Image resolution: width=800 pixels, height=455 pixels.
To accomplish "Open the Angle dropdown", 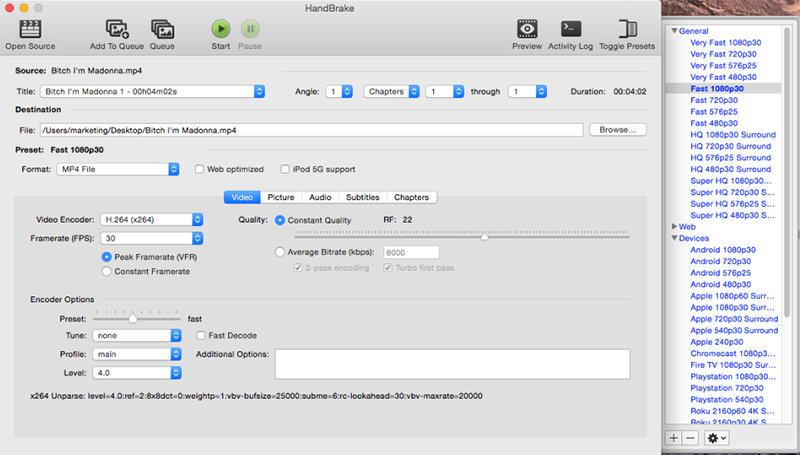I will point(339,92).
